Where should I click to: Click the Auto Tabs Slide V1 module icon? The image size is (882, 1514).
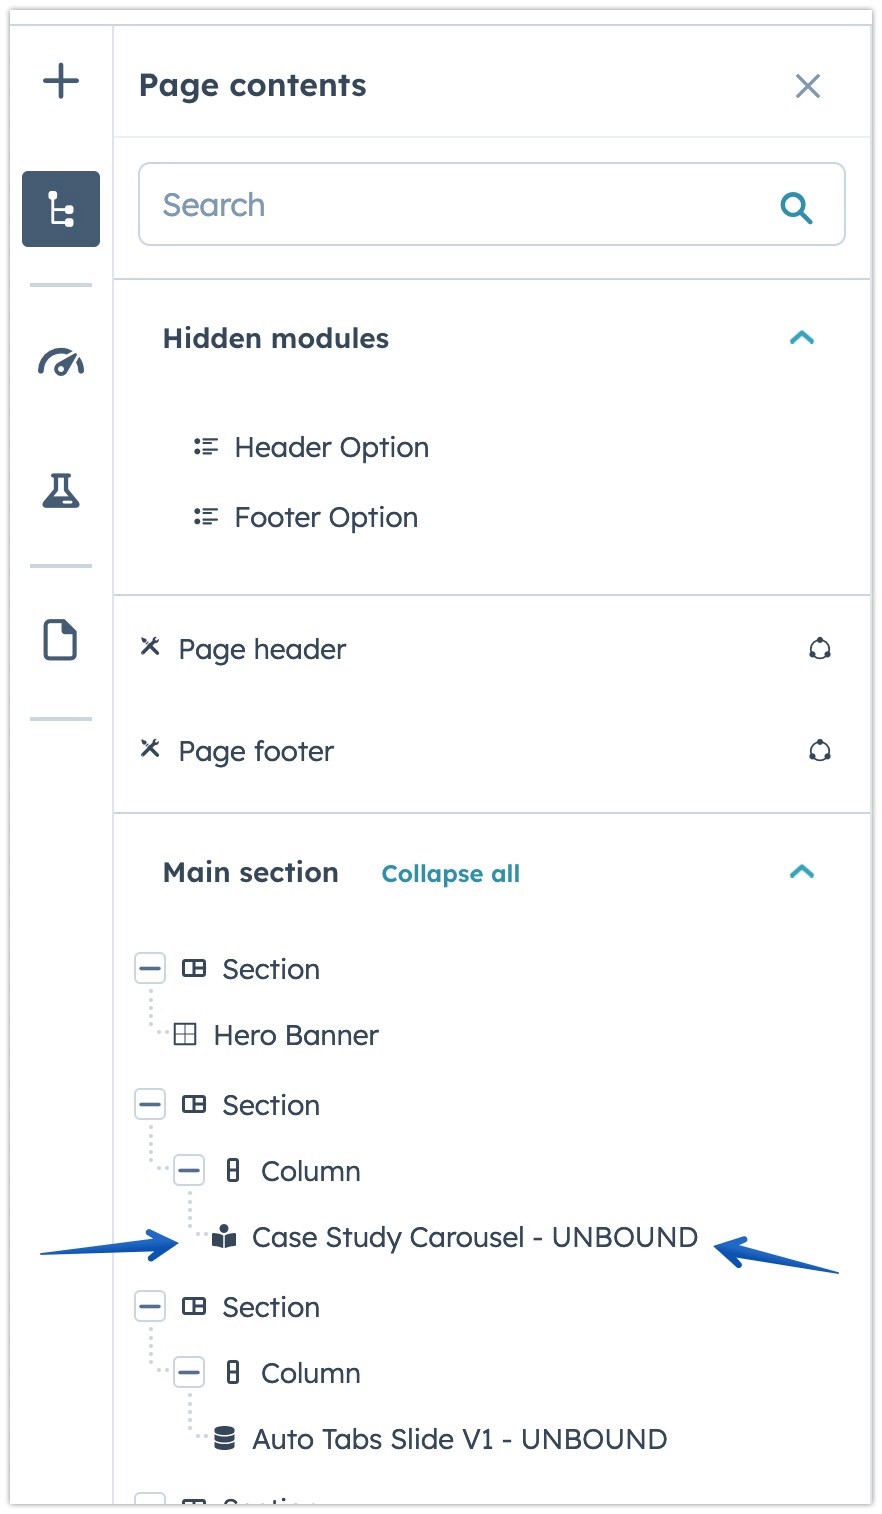pyautogui.click(x=222, y=1439)
